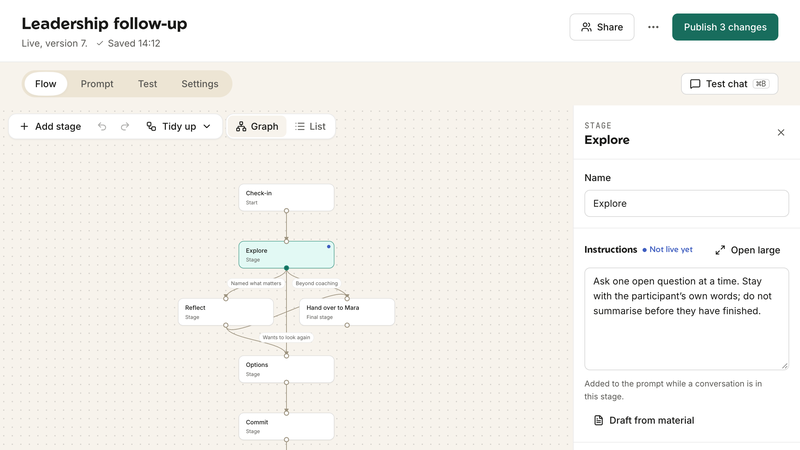Switch to the Flow tab
Screen dimensions: 800x450
(45, 84)
